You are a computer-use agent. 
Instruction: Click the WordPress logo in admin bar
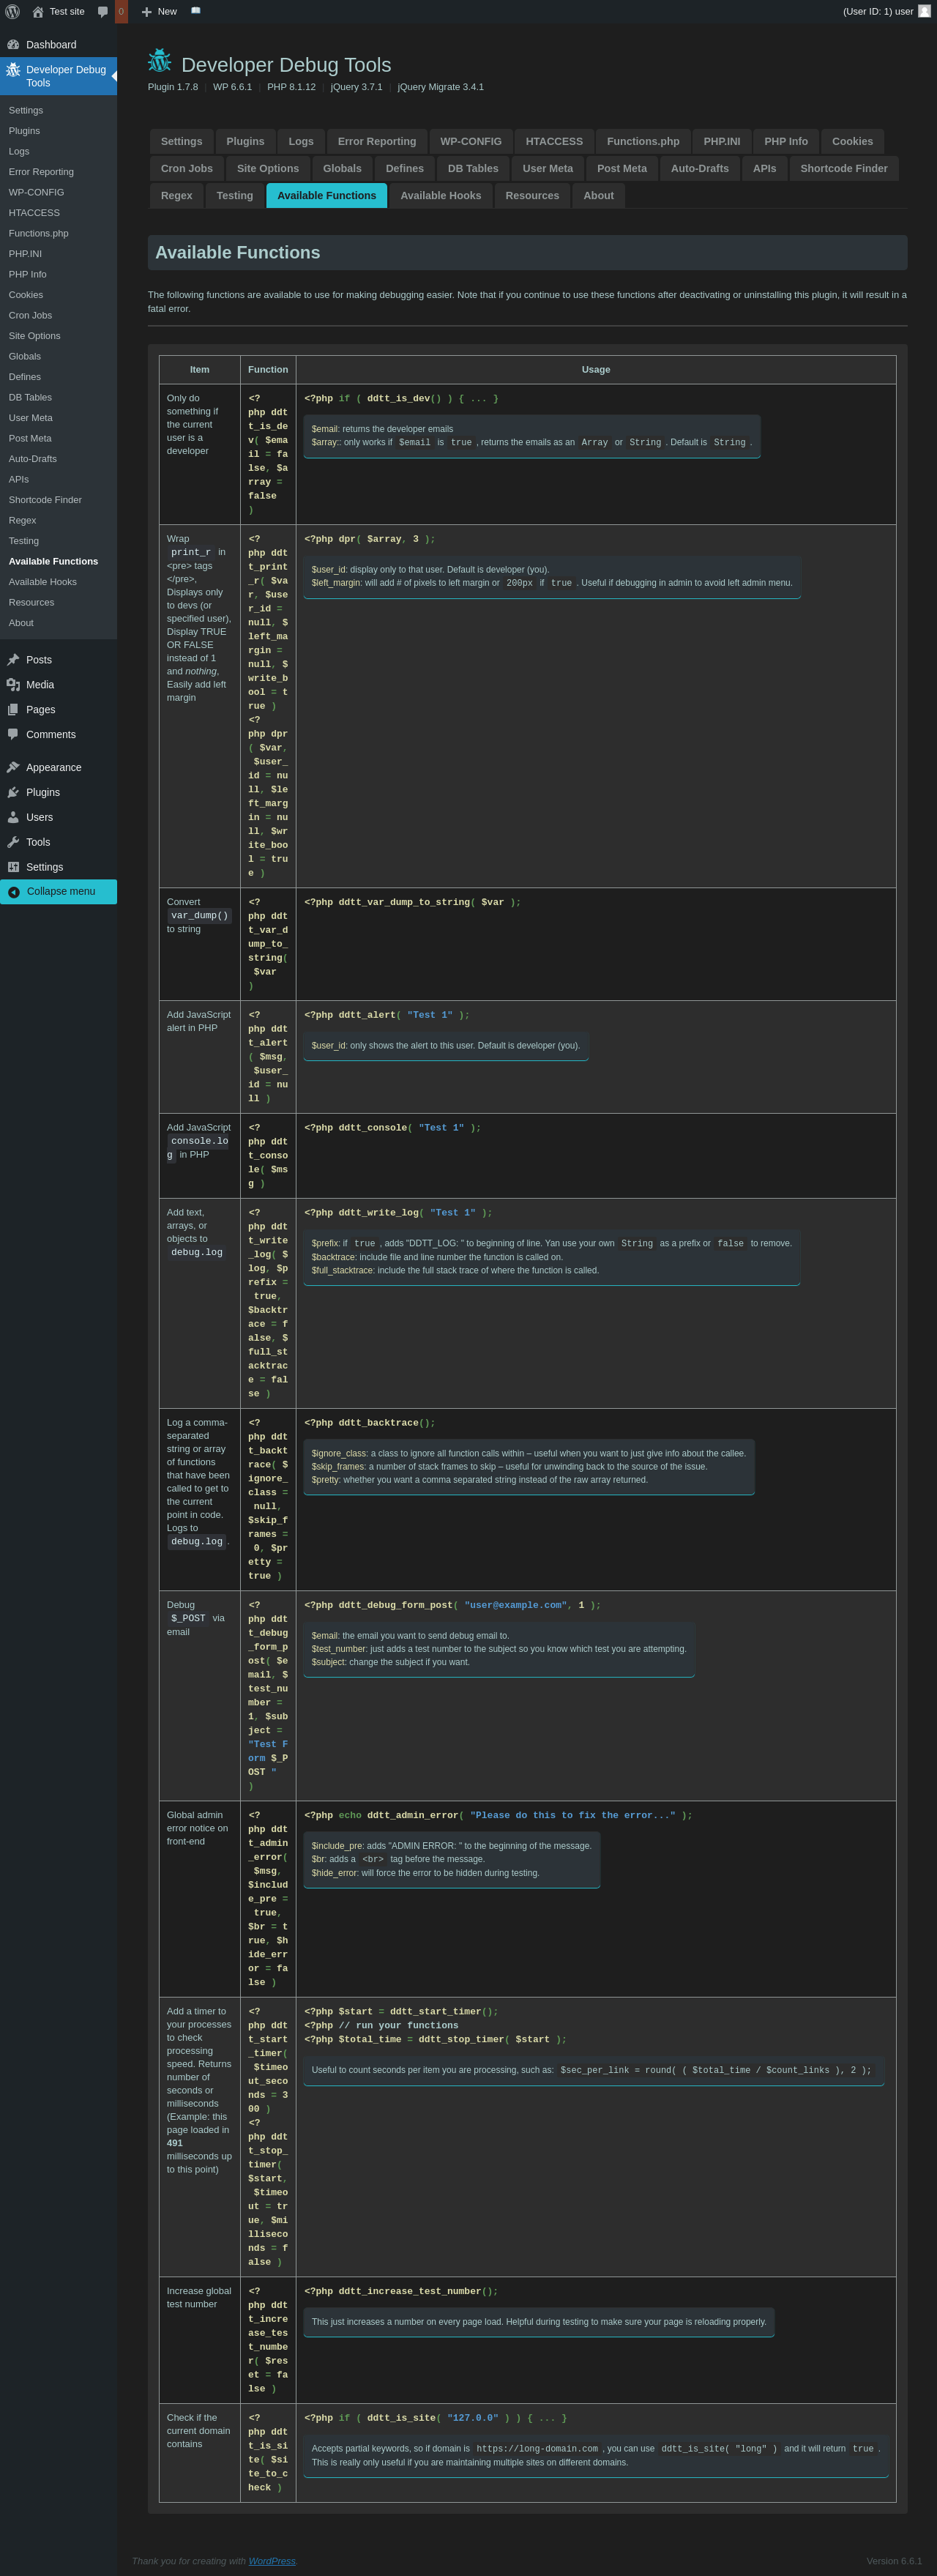point(13,11)
